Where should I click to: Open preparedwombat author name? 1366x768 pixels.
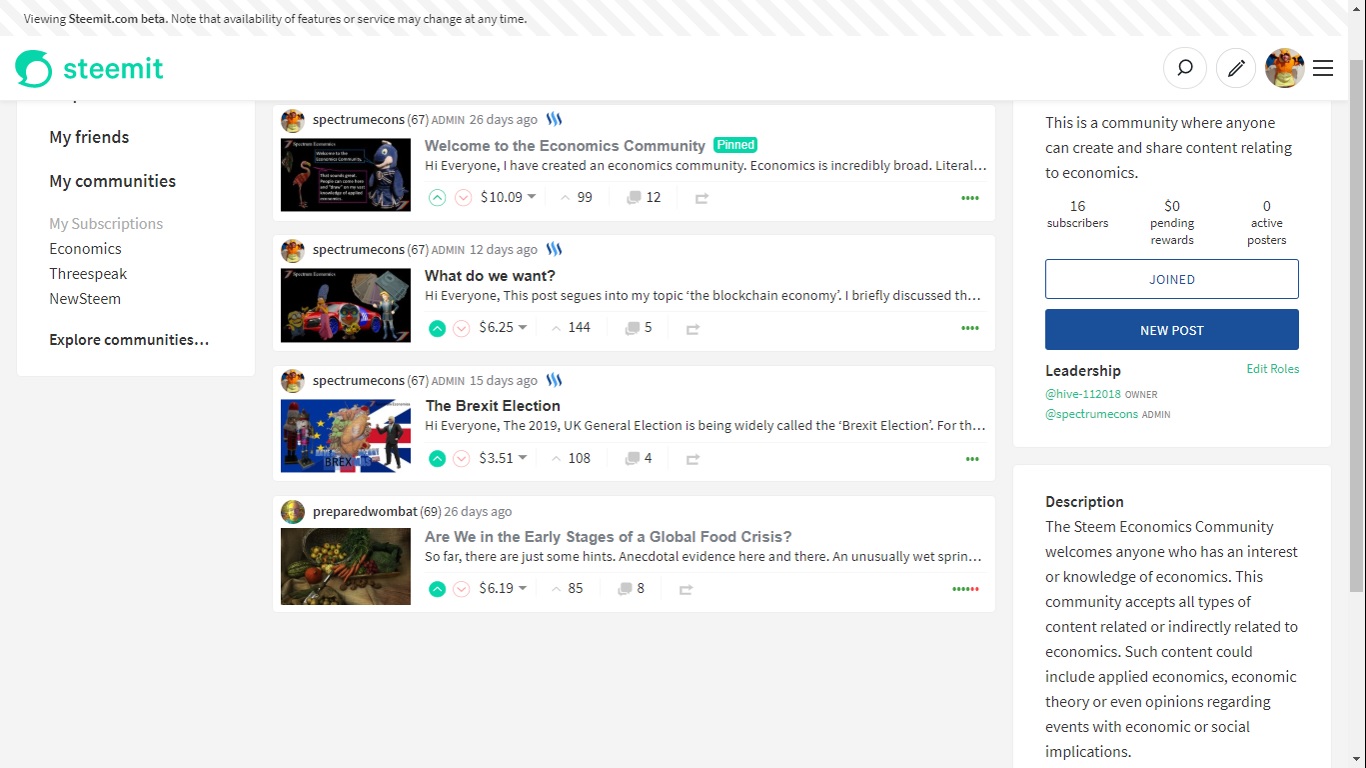point(365,511)
